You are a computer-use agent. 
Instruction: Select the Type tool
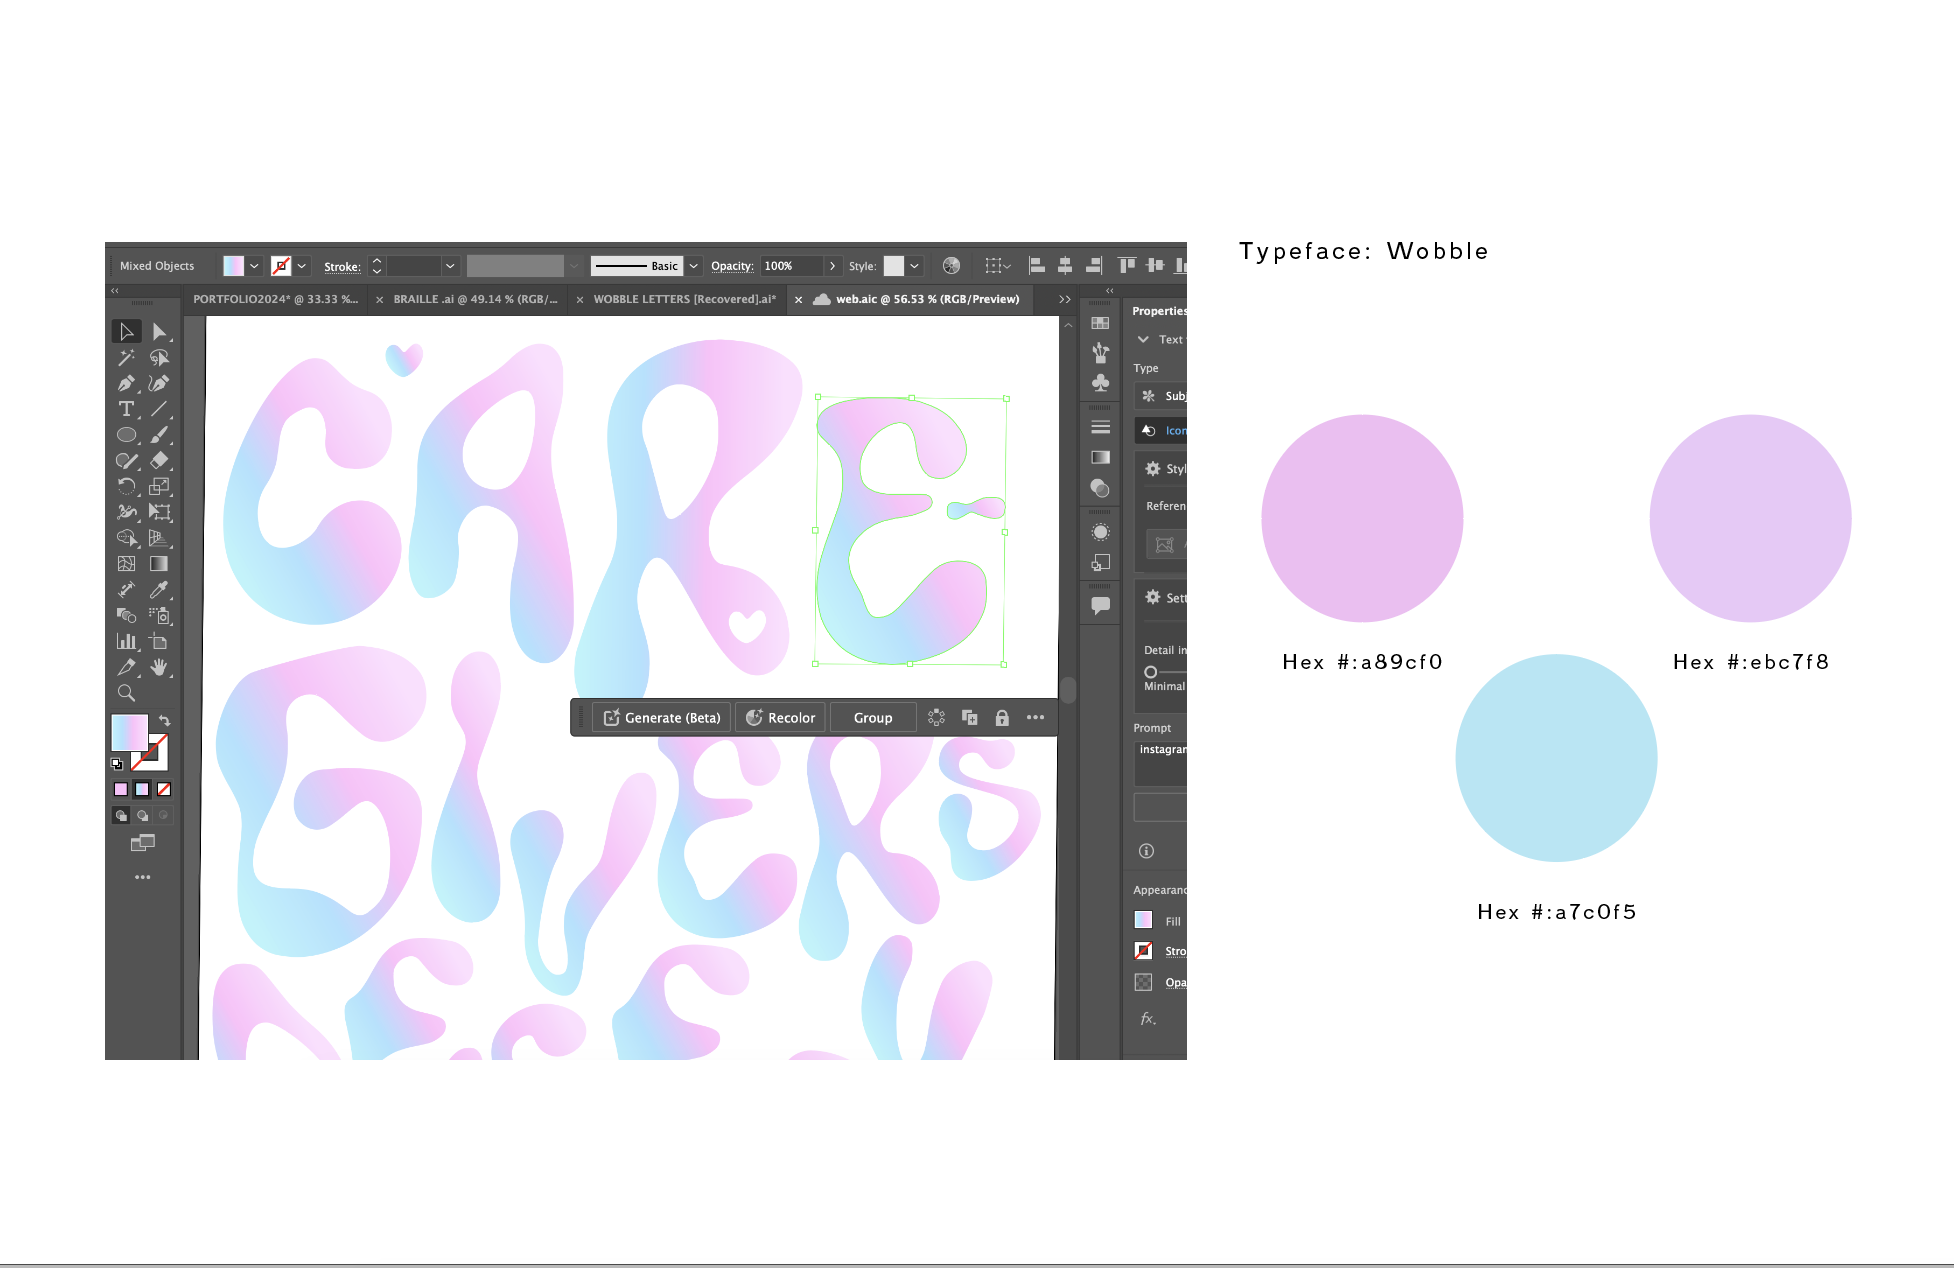pyautogui.click(x=126, y=409)
